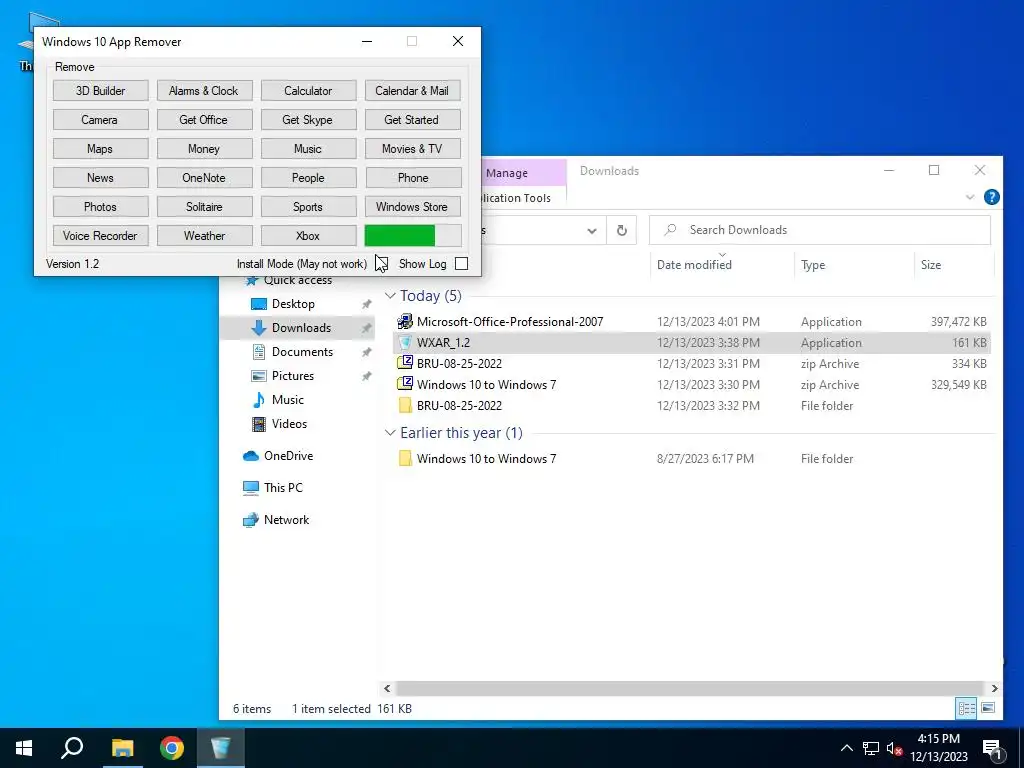
Task: Click the Search Downloads field
Action: pyautogui.click(x=820, y=230)
